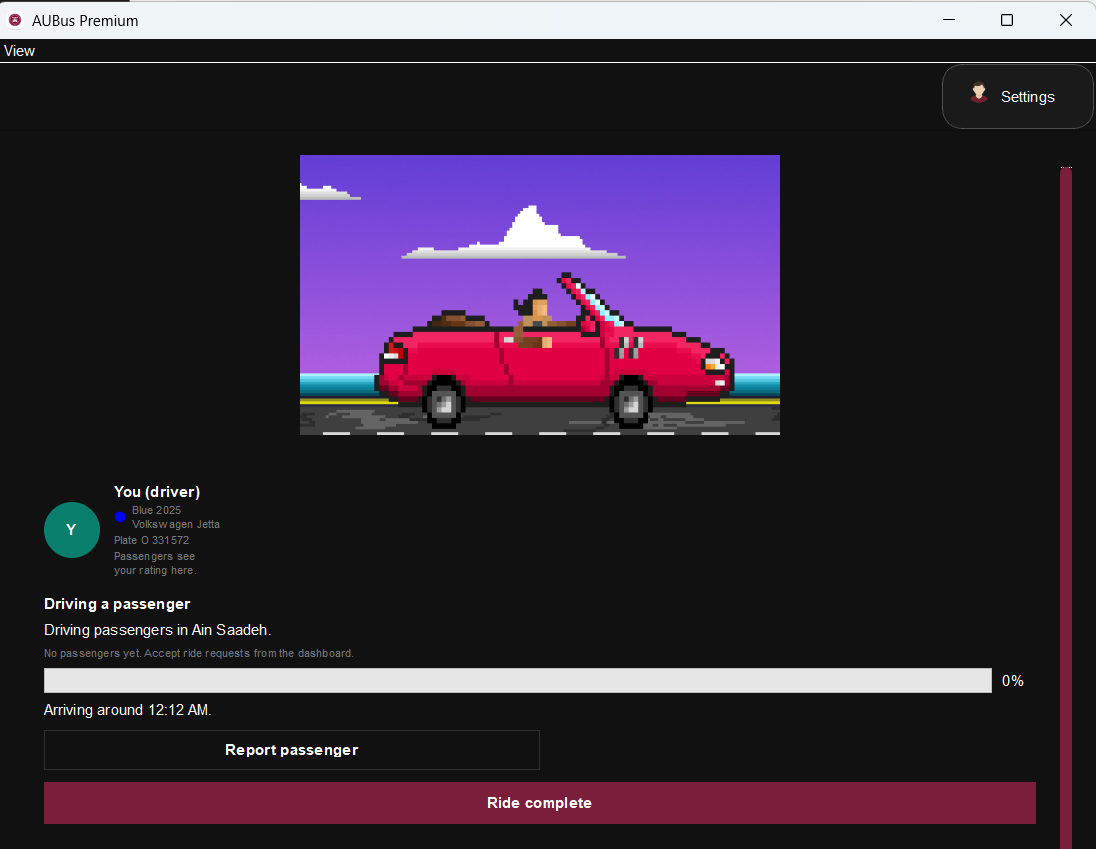The height and width of the screenshot is (849, 1096).
Task: Click the 'Blue 2025 Volkswagen Jetta' text
Action: (176, 517)
